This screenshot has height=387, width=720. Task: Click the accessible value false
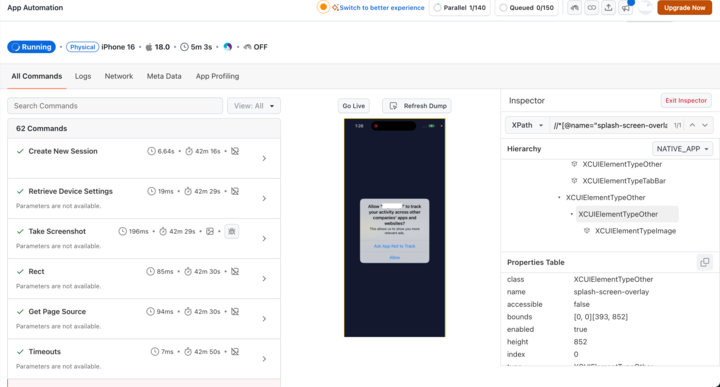(581, 304)
